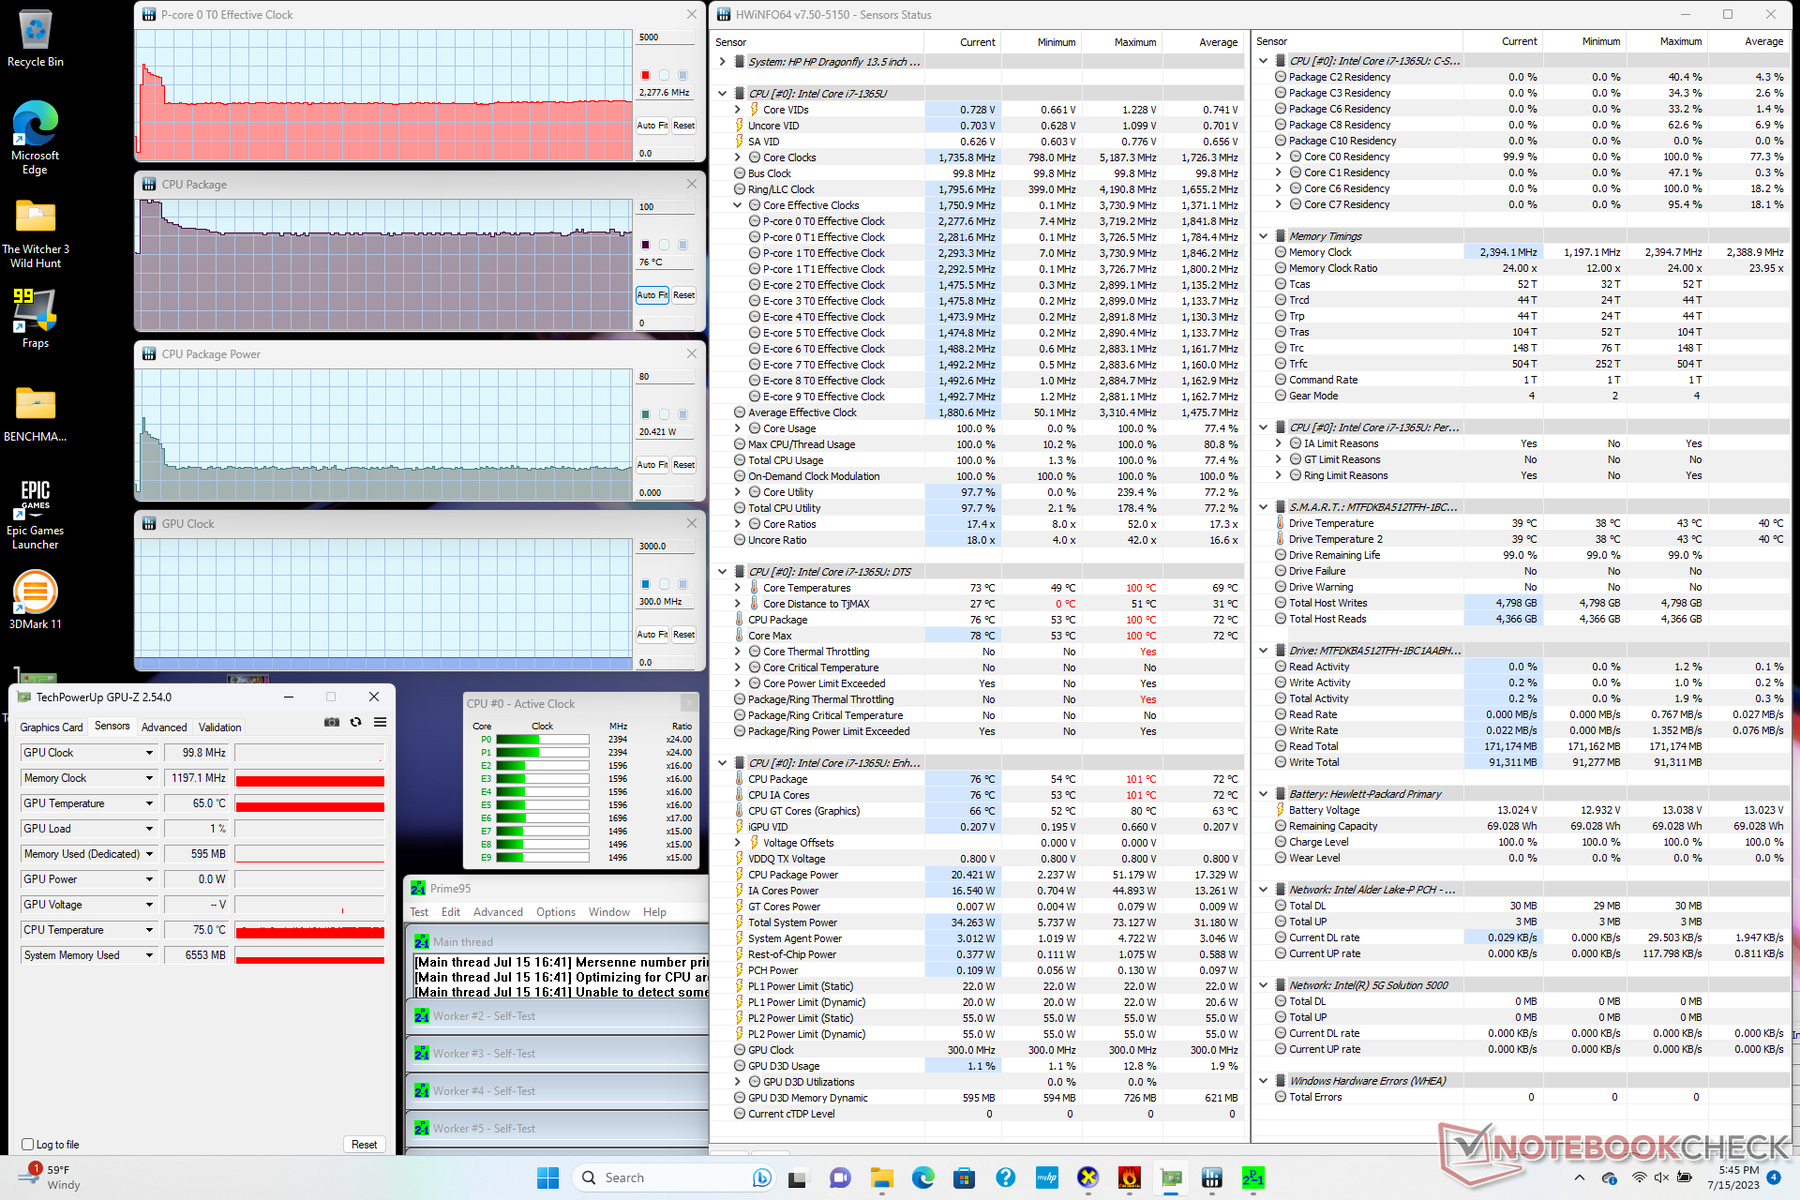
Task: Open the Prime95 Edit menu
Action: click(x=451, y=912)
